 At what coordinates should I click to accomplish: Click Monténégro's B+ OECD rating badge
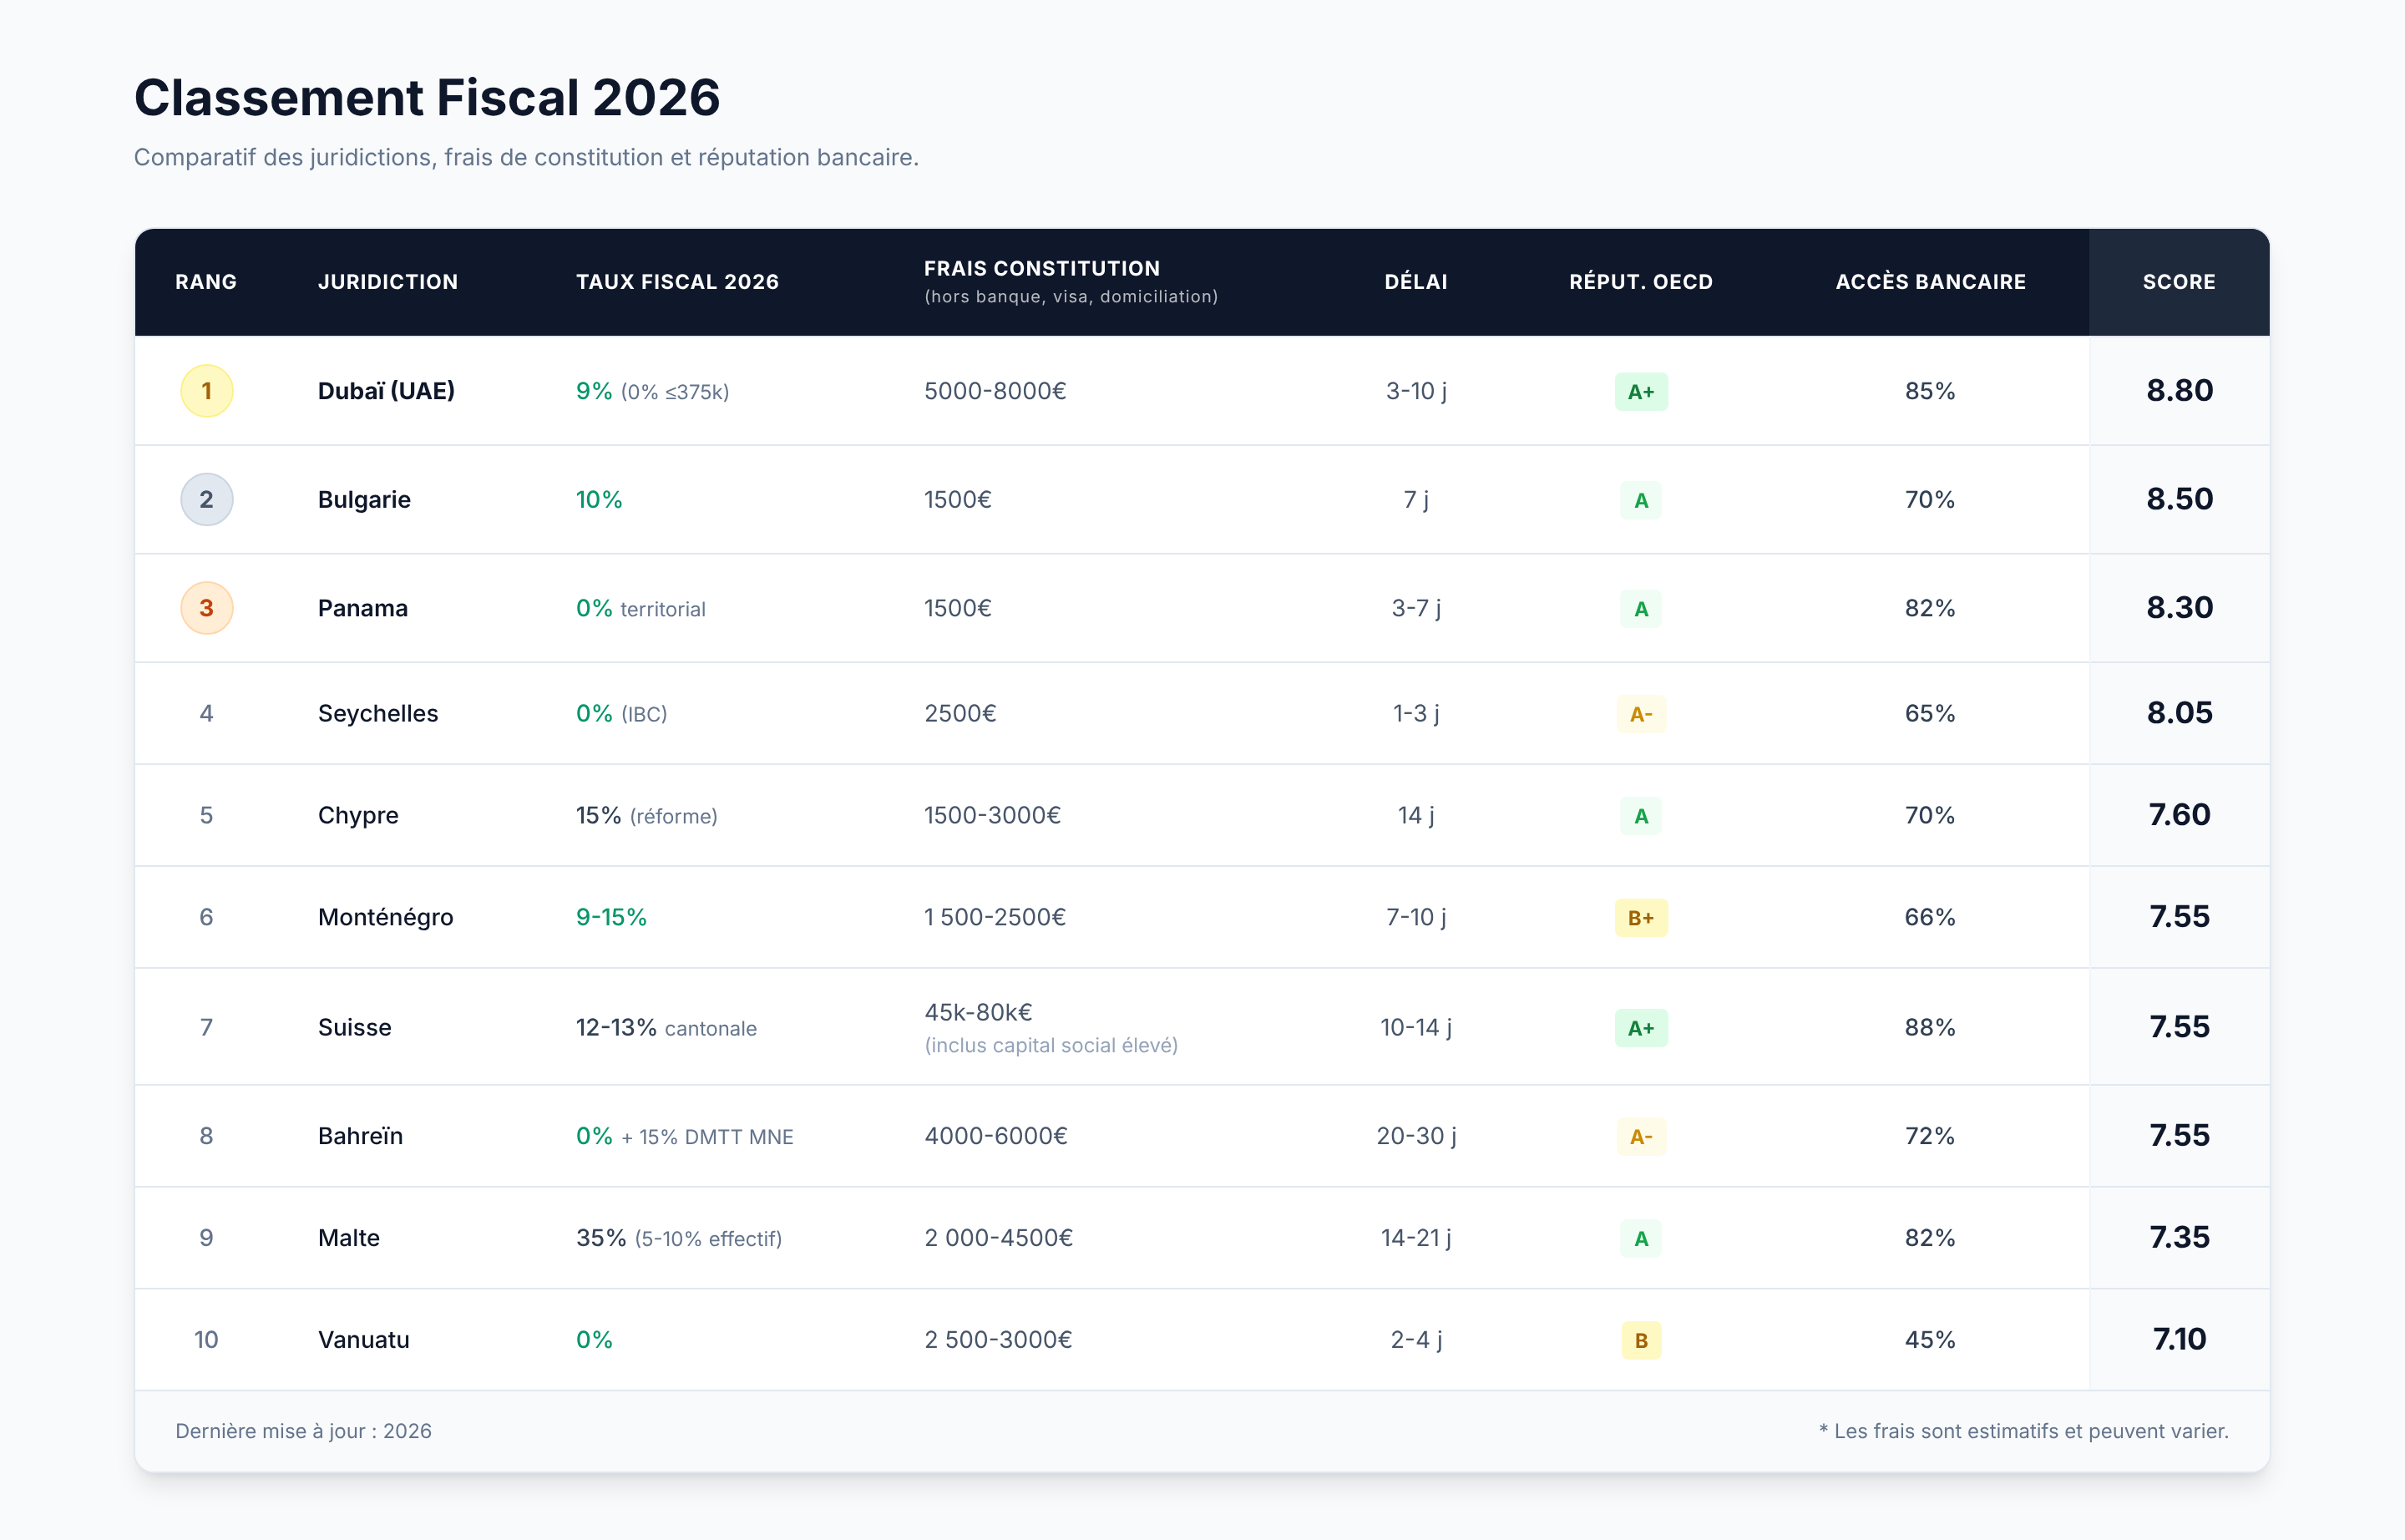point(1640,918)
